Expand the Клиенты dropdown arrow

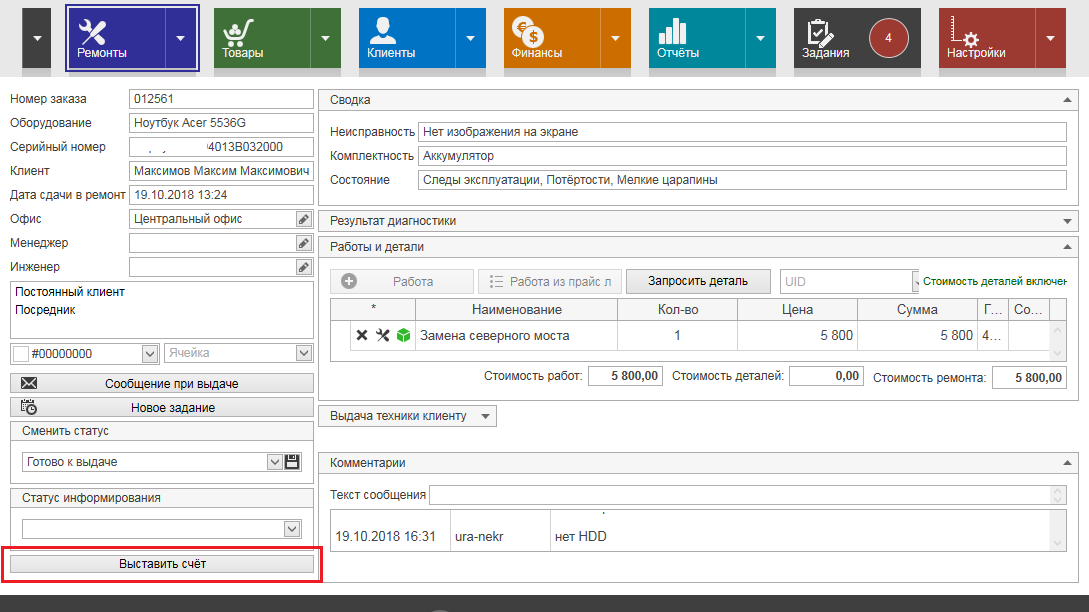pyautogui.click(x=471, y=38)
